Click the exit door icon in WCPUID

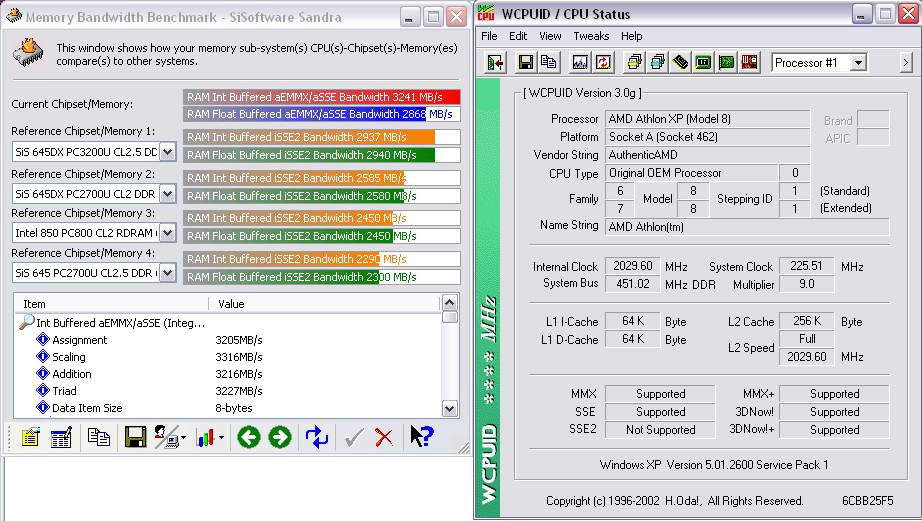click(x=496, y=63)
